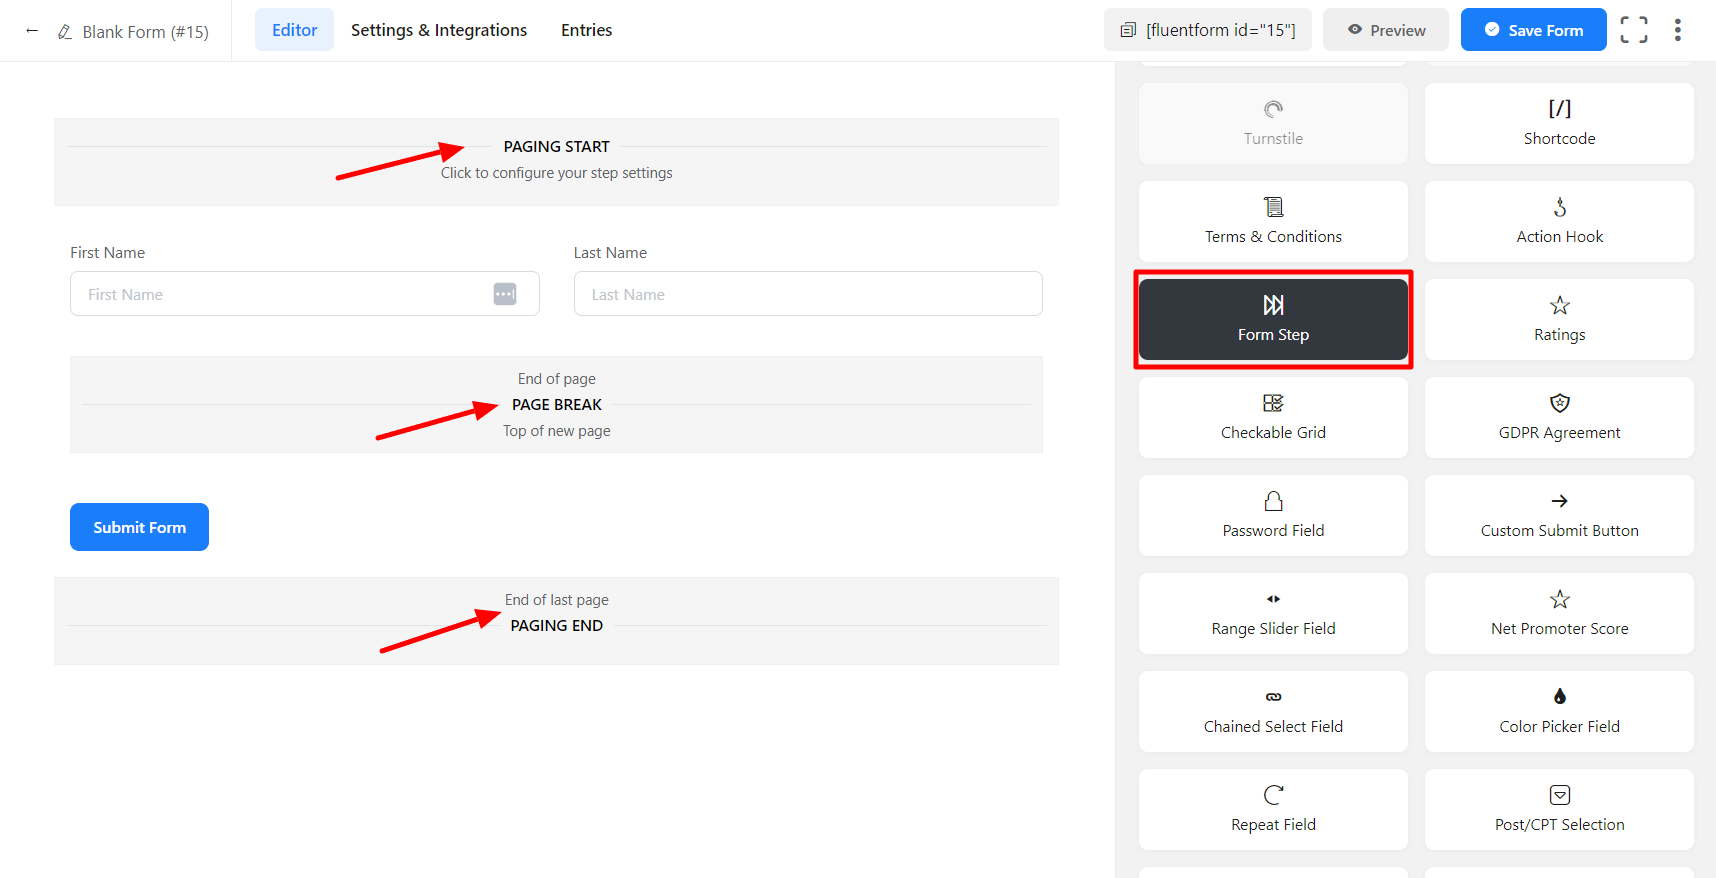Insert the Terms & Conditions field

point(1272,222)
